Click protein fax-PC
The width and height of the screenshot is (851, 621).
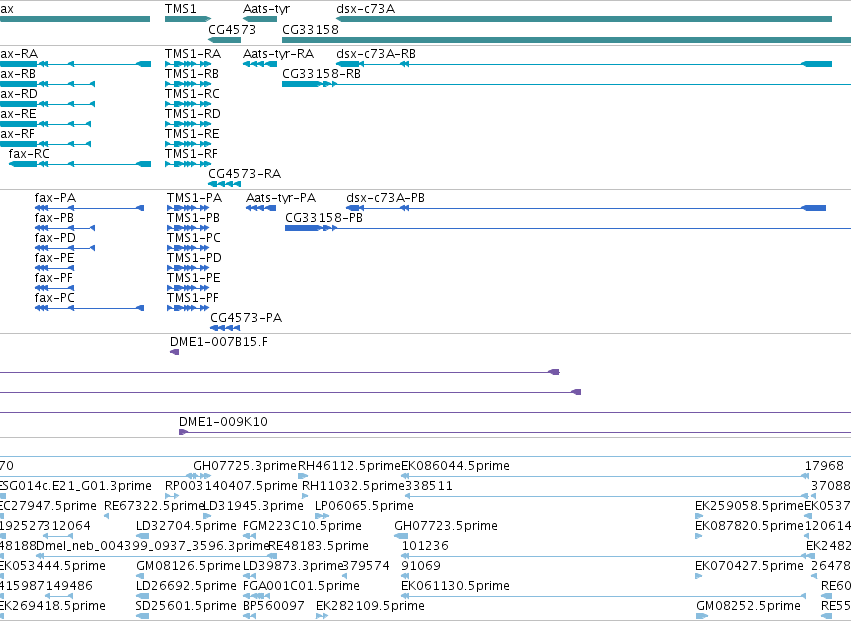pyautogui.click(x=55, y=299)
